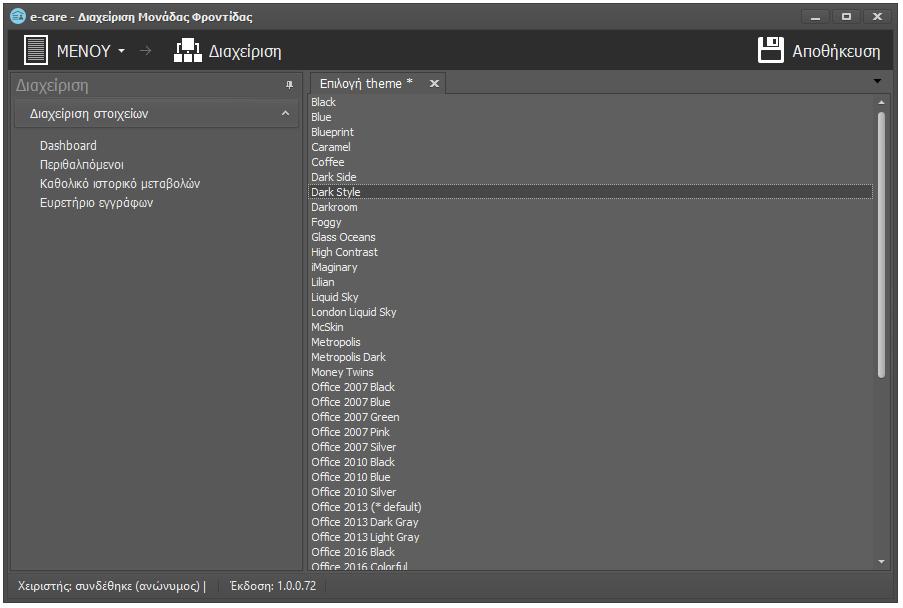Select the Blue theme
The height and width of the screenshot is (608, 903).
[591, 117]
